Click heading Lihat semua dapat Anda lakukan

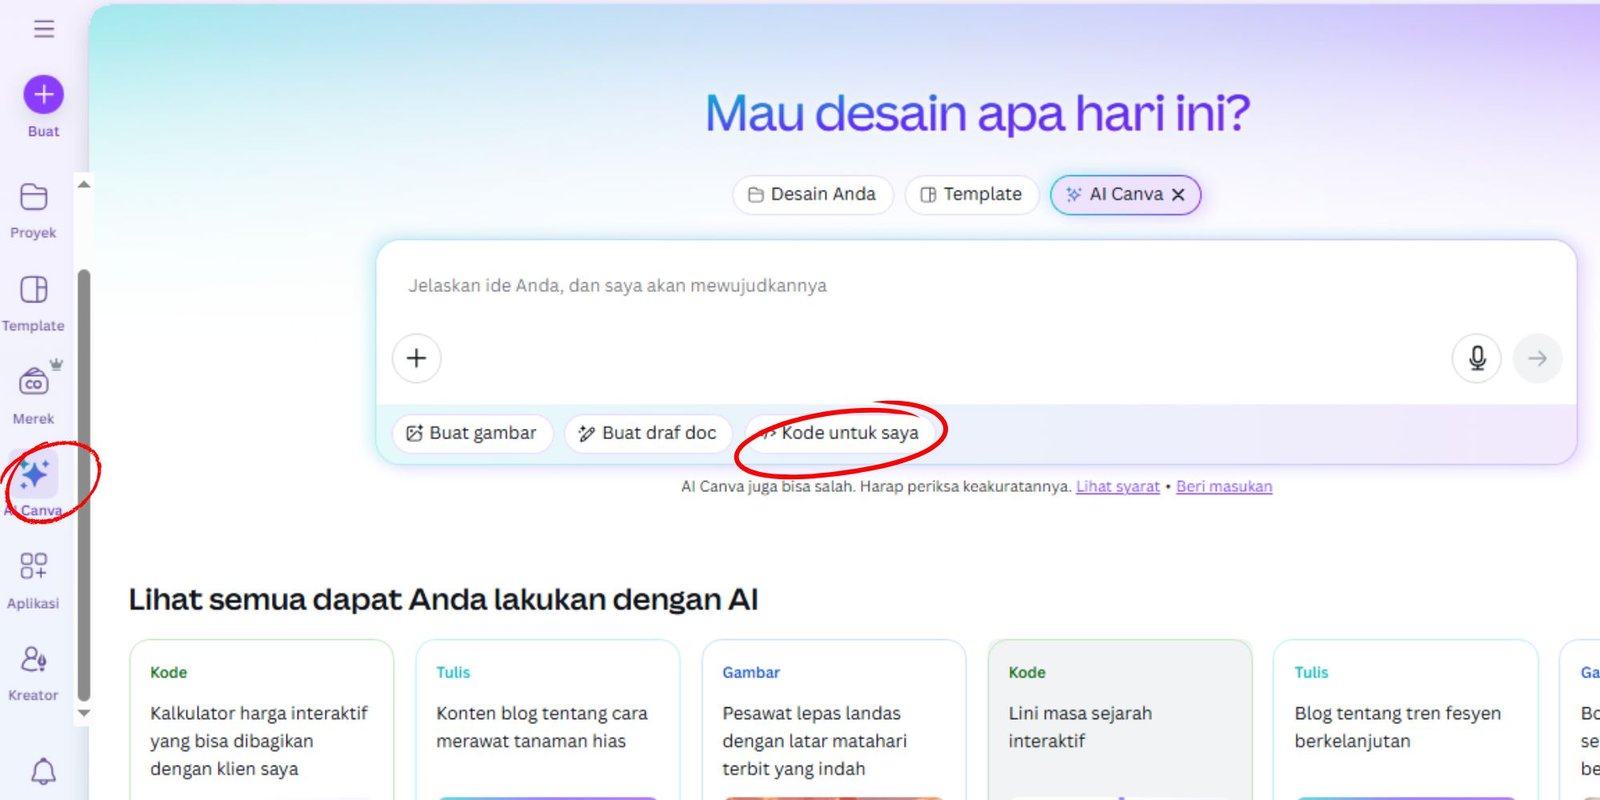(x=443, y=600)
